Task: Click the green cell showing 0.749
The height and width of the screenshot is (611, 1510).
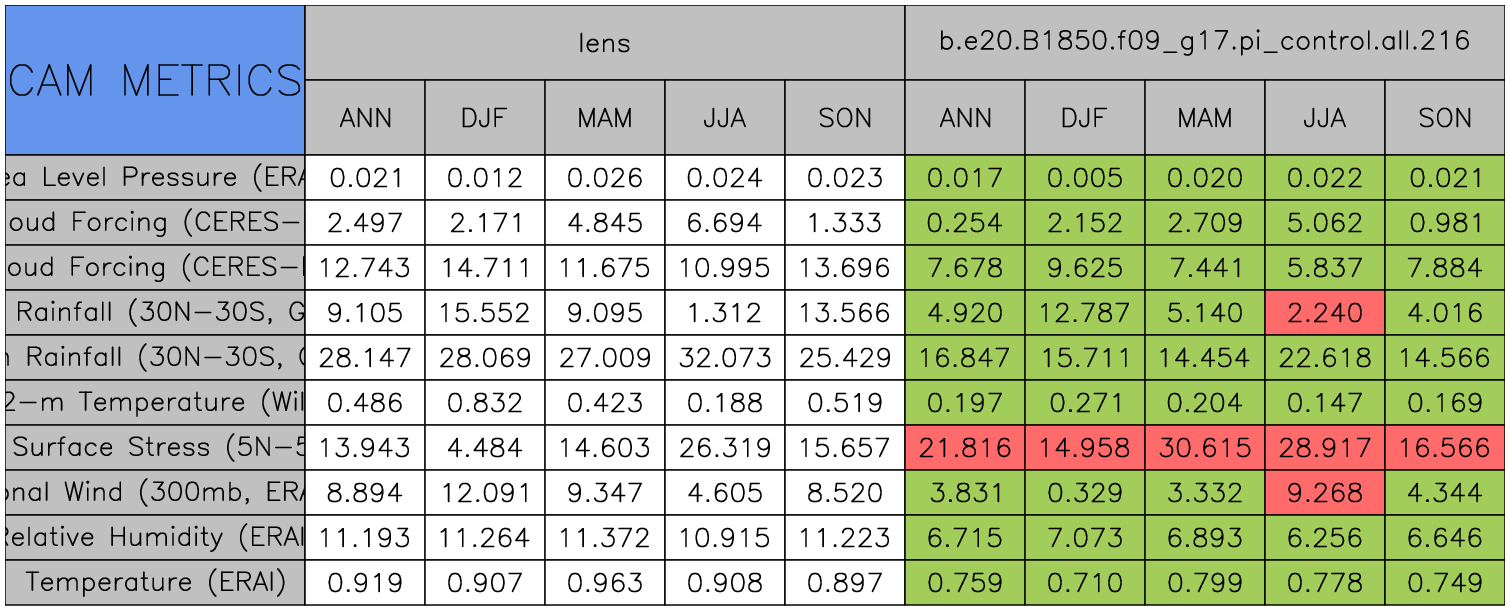Action: pyautogui.click(x=1445, y=582)
